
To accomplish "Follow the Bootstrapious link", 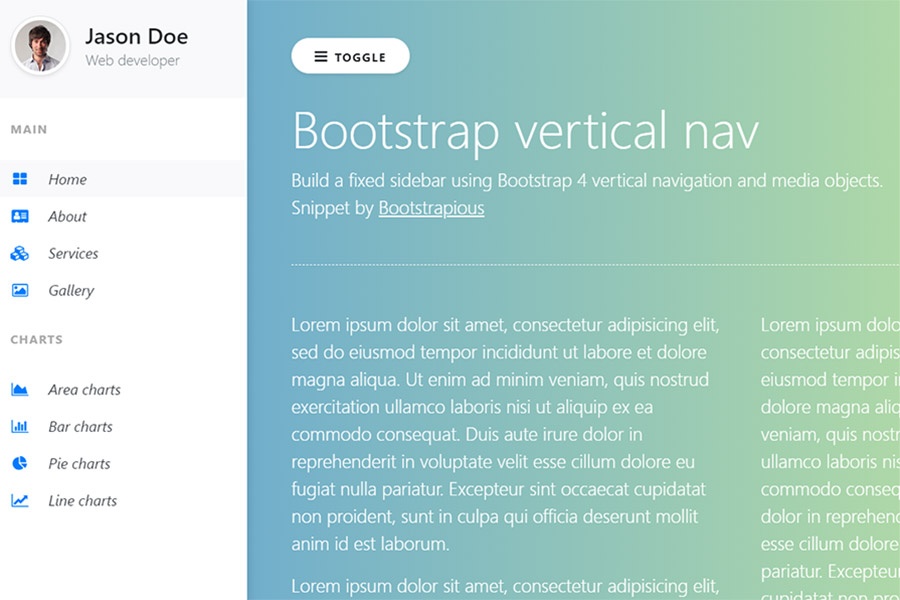I will coord(431,208).
